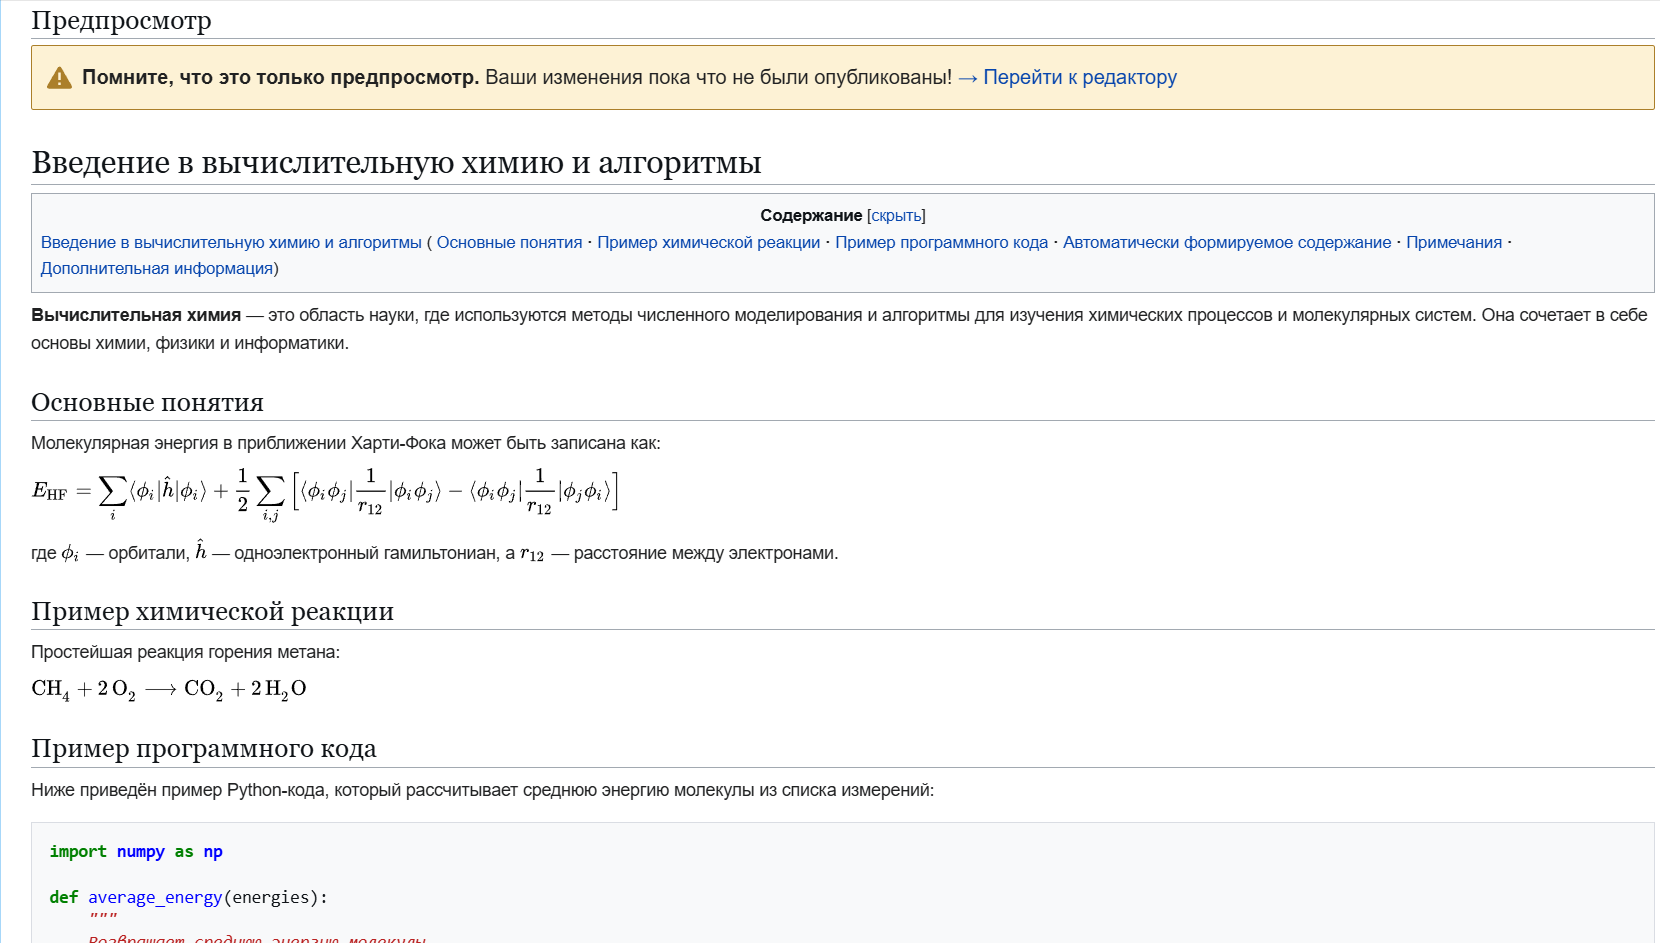Hide the contents box via 'скрыть'
The width and height of the screenshot is (1660, 943).
click(x=896, y=215)
